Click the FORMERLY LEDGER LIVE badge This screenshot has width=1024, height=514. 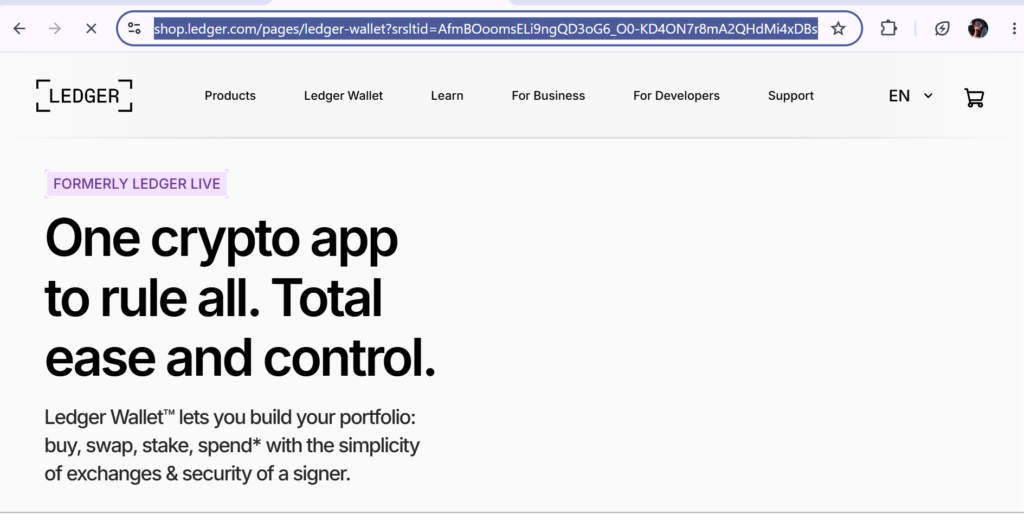[x=136, y=184]
